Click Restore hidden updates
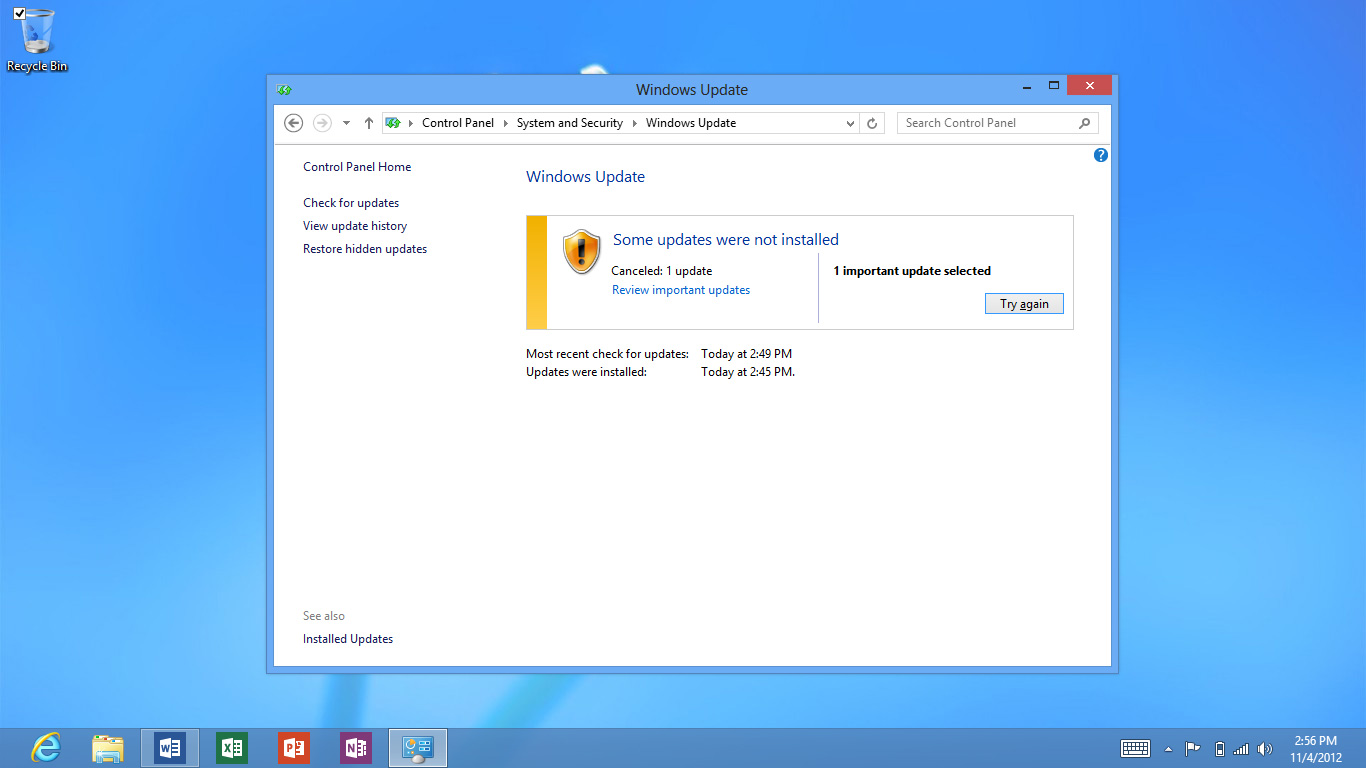The height and width of the screenshot is (768, 1366). [x=365, y=249]
